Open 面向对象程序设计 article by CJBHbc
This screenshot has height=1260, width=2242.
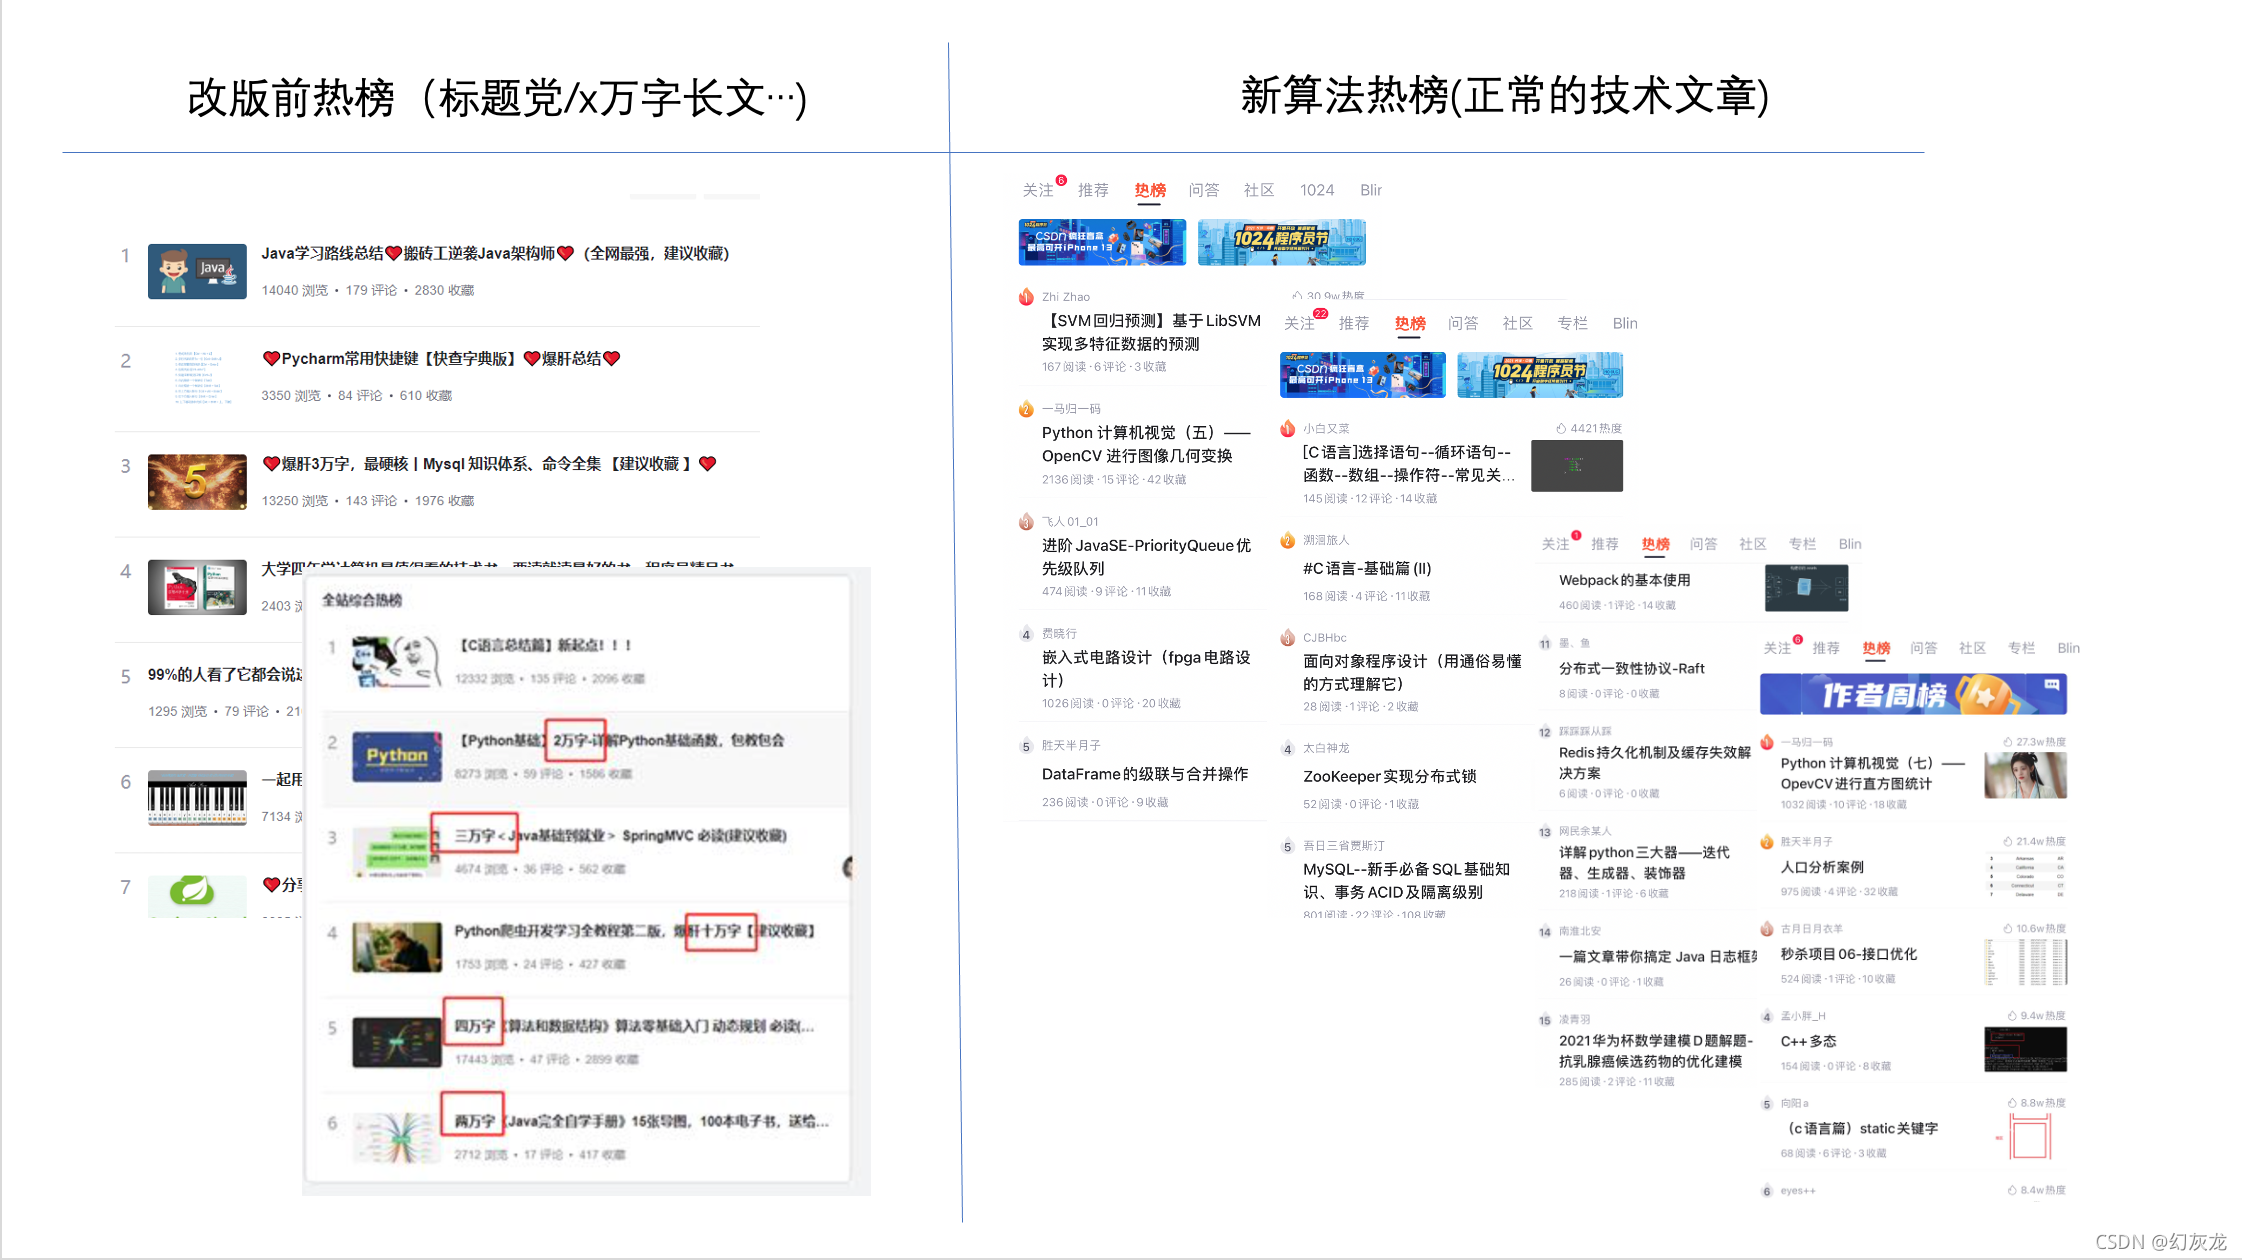(x=1412, y=672)
